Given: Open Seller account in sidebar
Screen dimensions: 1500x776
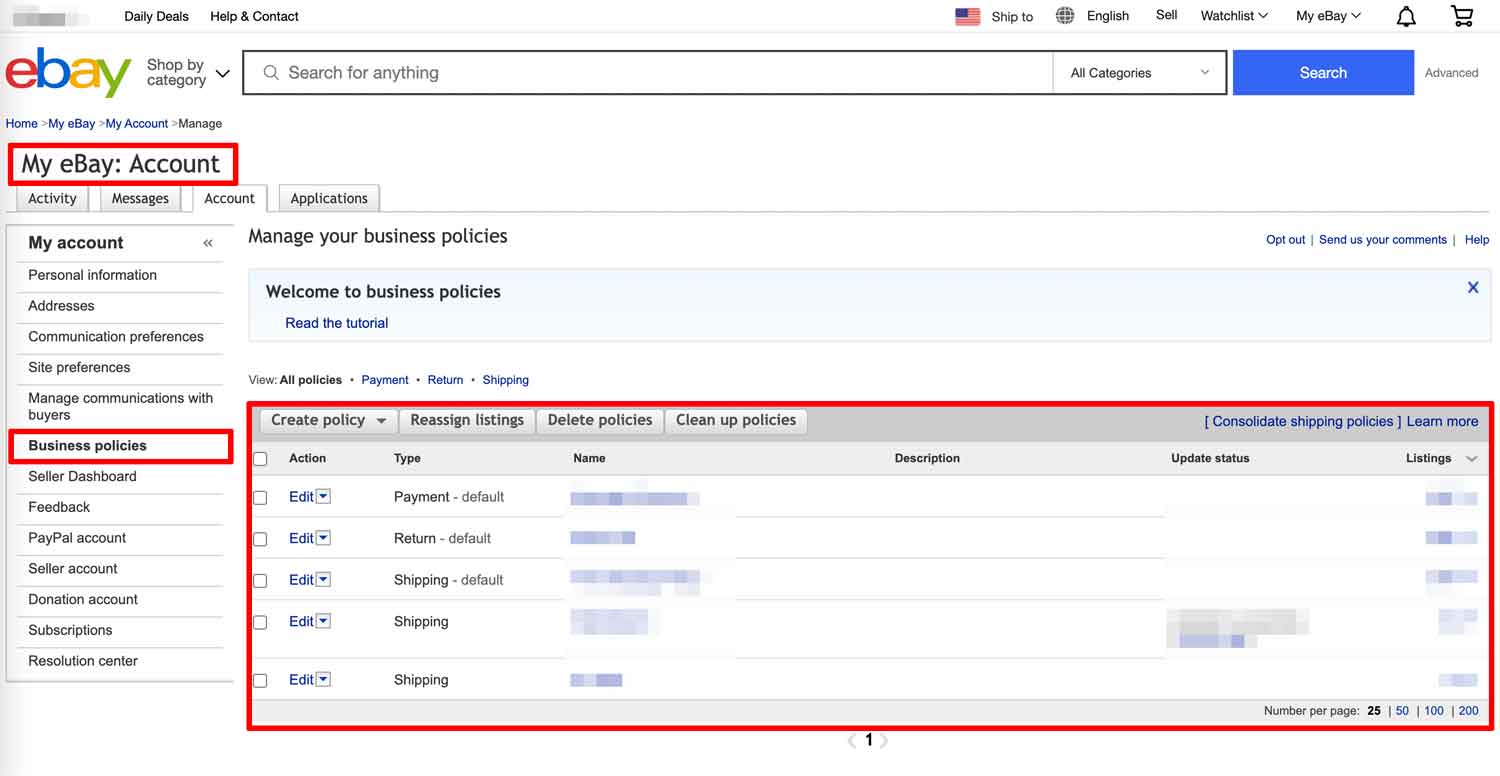Looking at the screenshot, I should coord(73,569).
